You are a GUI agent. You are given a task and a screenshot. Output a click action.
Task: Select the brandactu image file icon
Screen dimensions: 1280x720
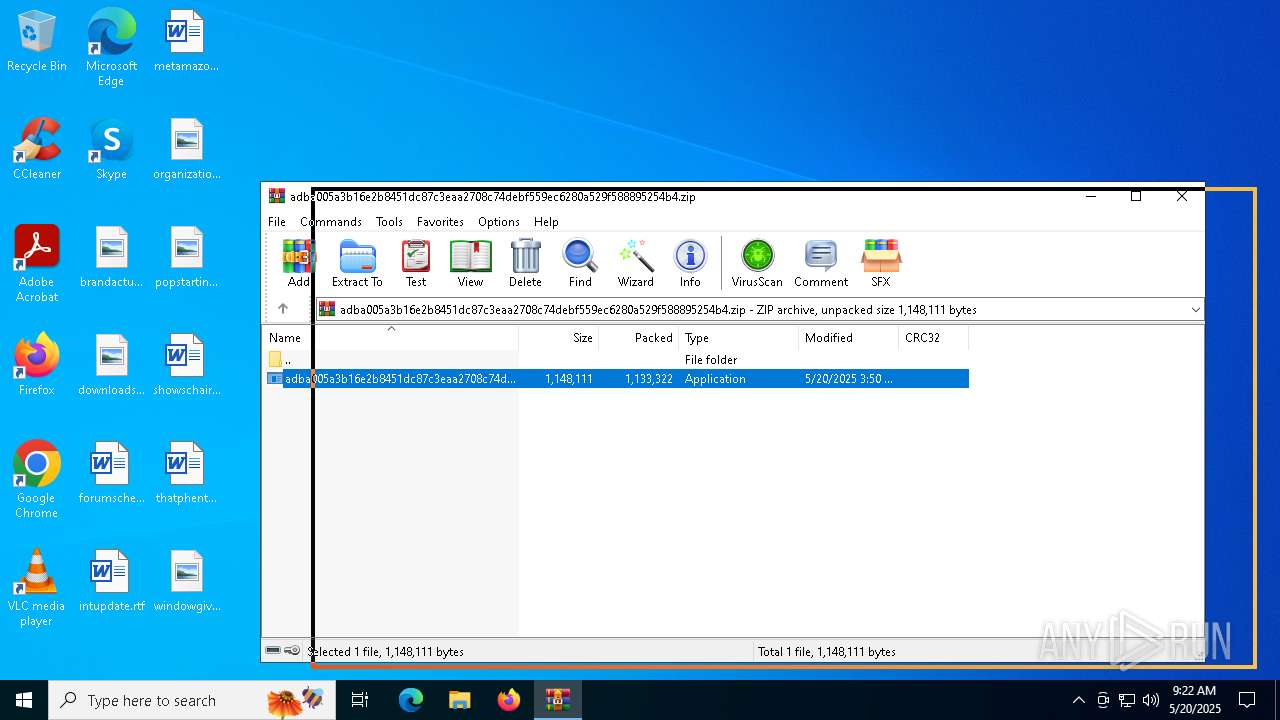pyautogui.click(x=111, y=257)
